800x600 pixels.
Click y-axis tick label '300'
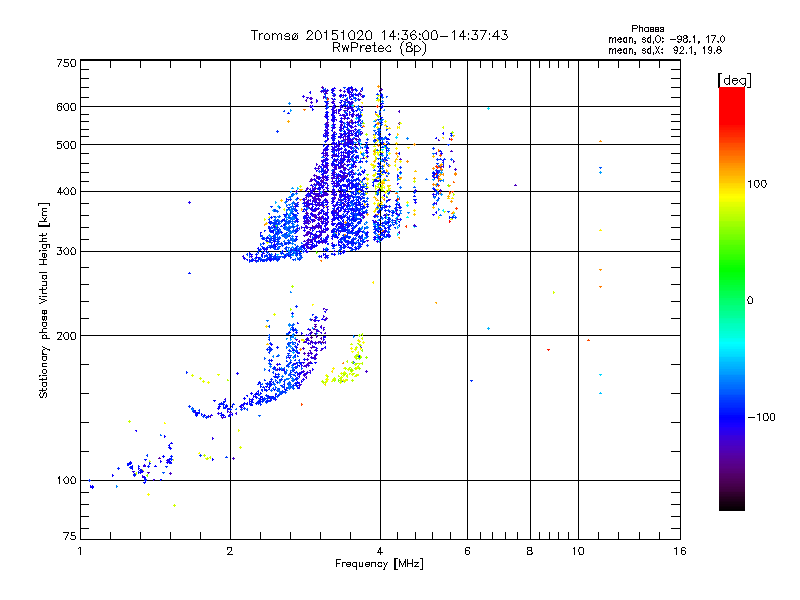tap(66, 252)
